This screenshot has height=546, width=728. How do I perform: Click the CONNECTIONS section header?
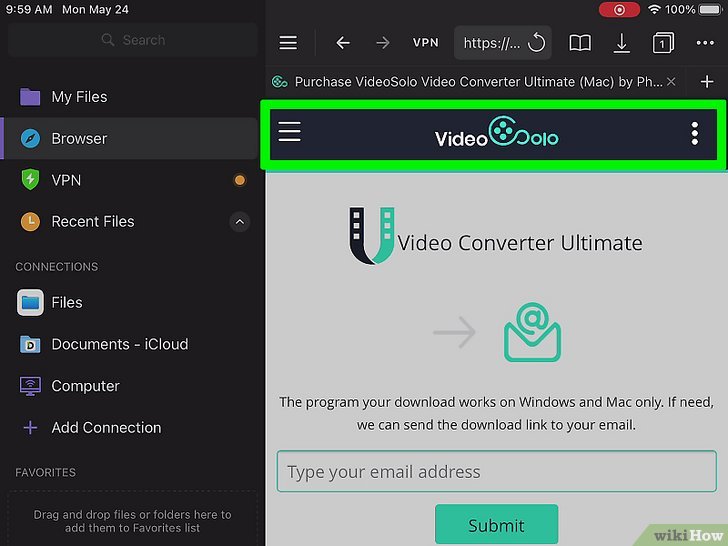(57, 266)
